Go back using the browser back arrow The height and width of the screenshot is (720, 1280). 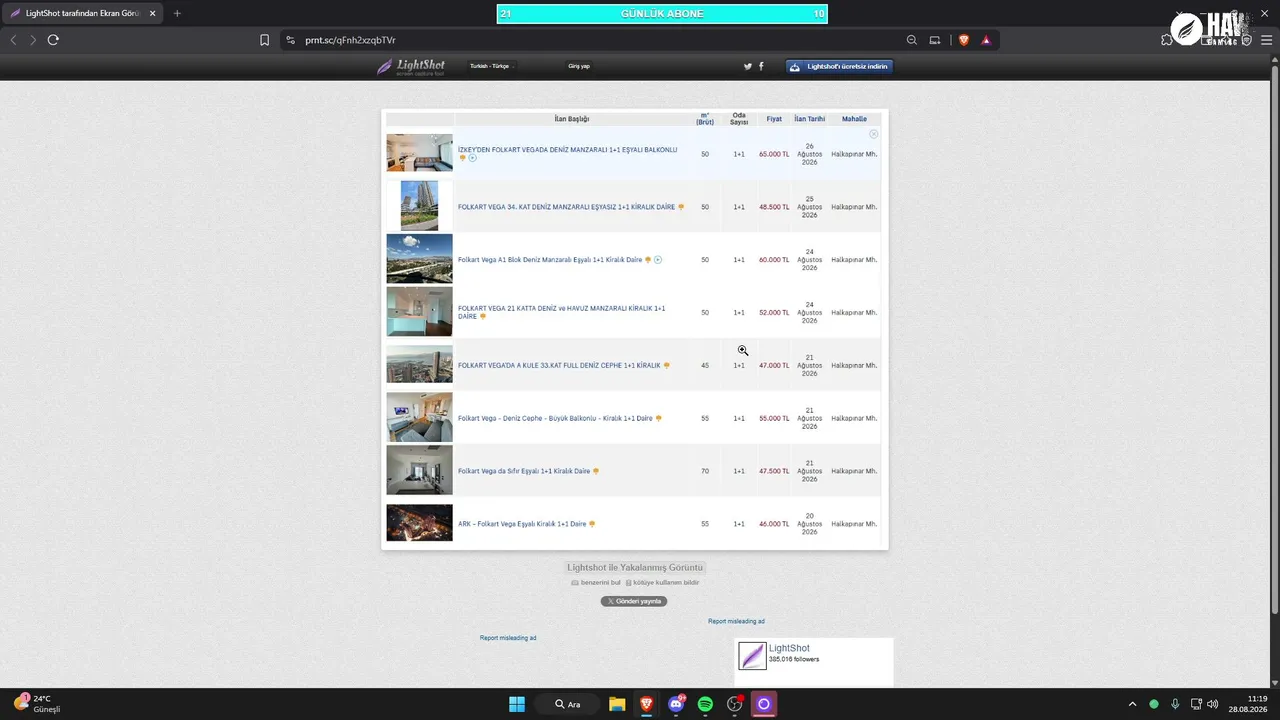tap(13, 40)
